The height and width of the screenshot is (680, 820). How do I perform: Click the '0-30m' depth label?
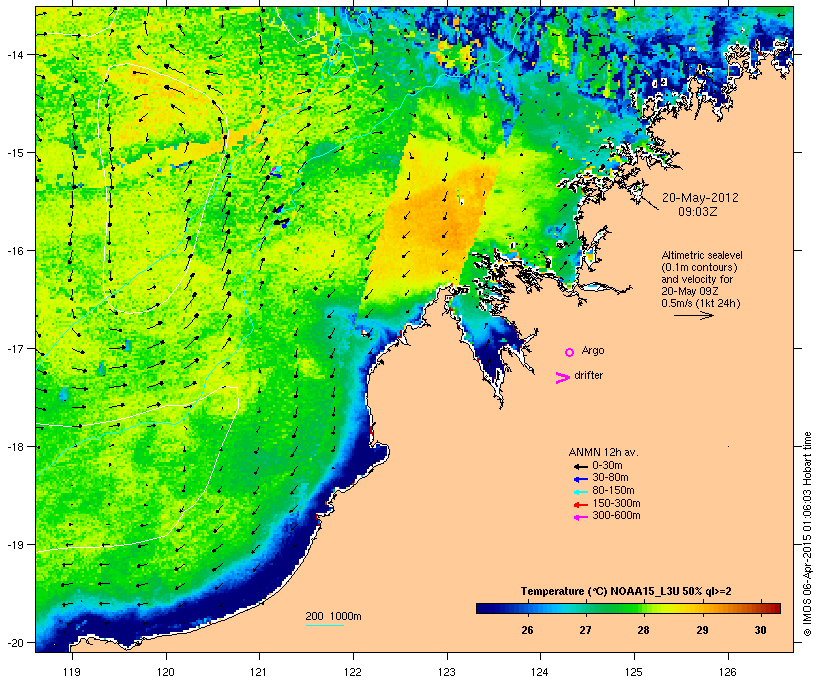coord(607,466)
